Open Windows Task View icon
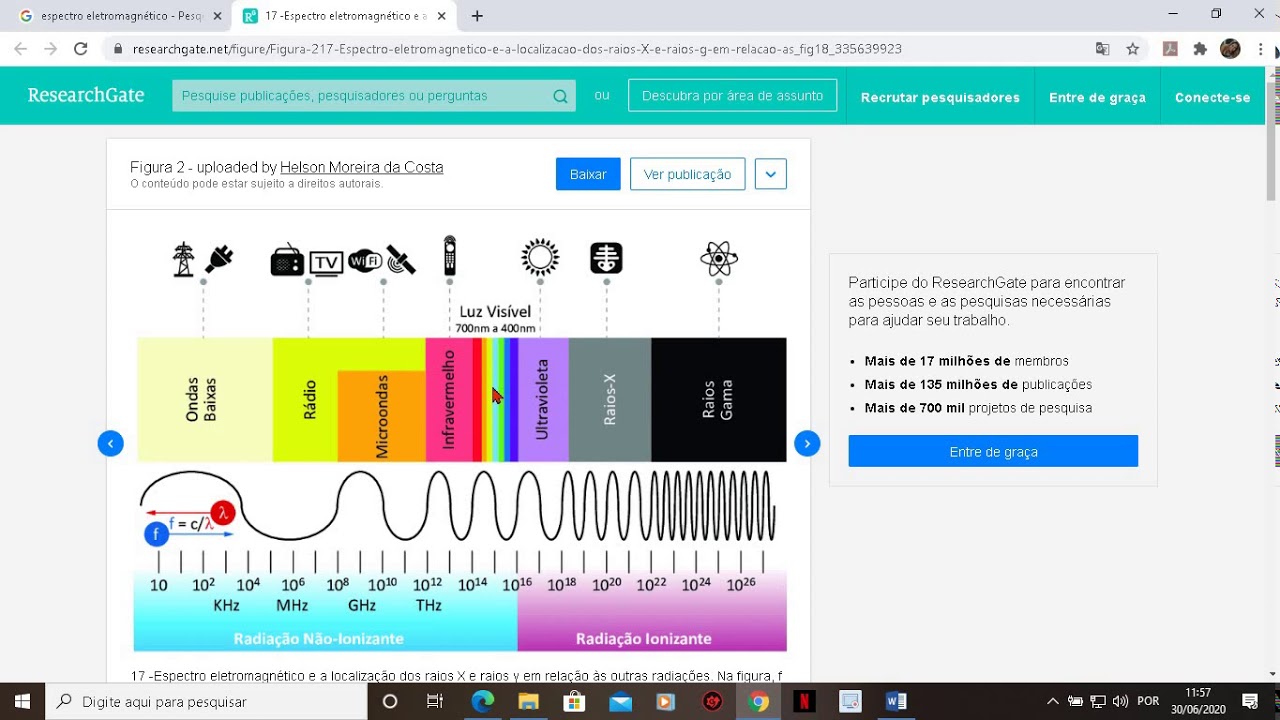This screenshot has width=1280, height=720. 435,701
